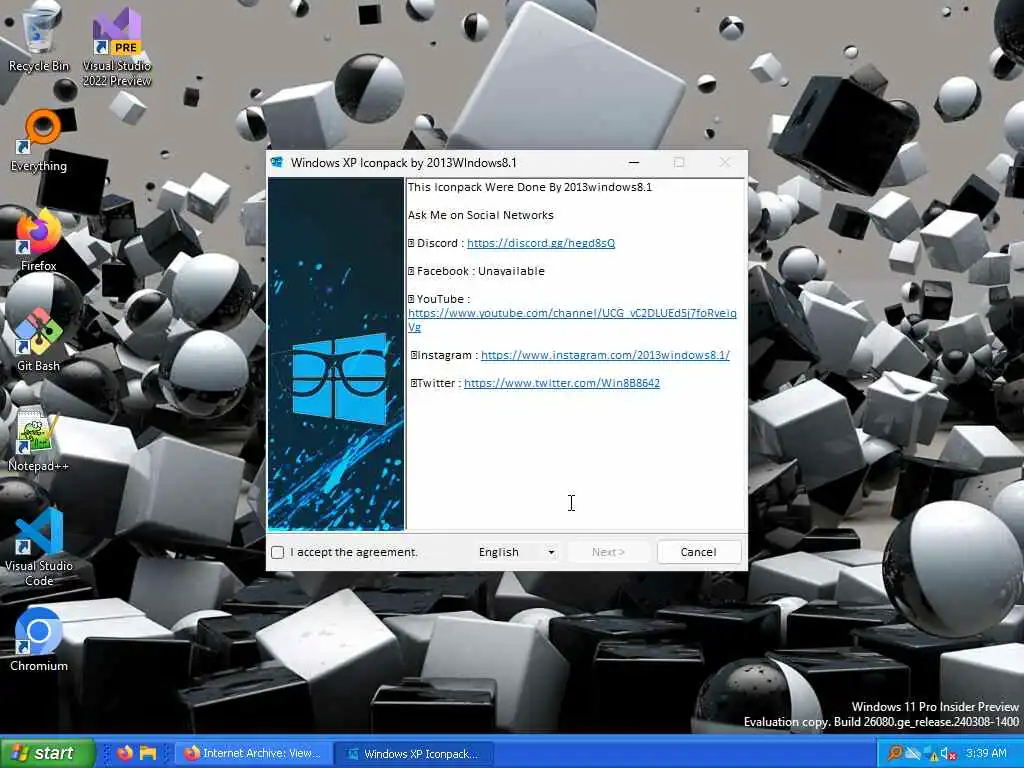This screenshot has width=1024, height=768.
Task: Open the file explorer quick launch icon
Action: tap(148, 753)
